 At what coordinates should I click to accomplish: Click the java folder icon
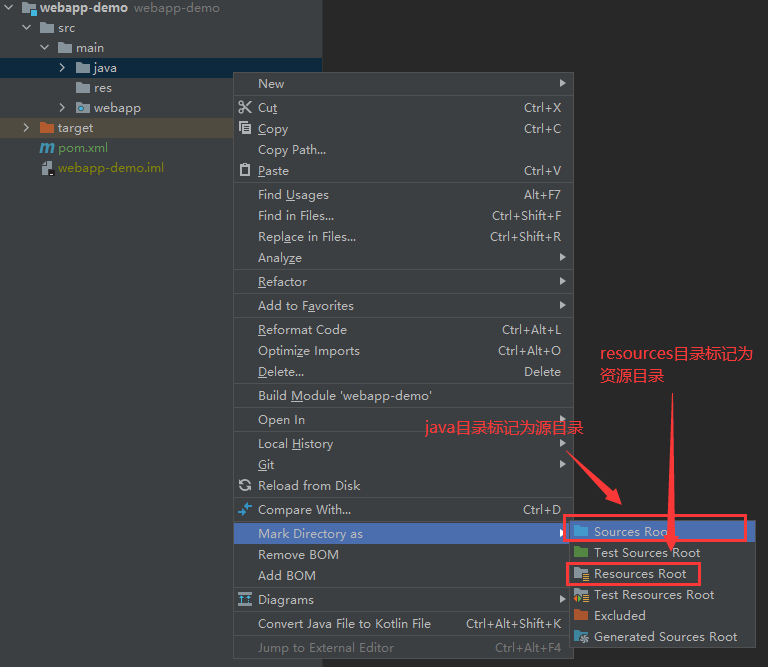click(x=83, y=68)
